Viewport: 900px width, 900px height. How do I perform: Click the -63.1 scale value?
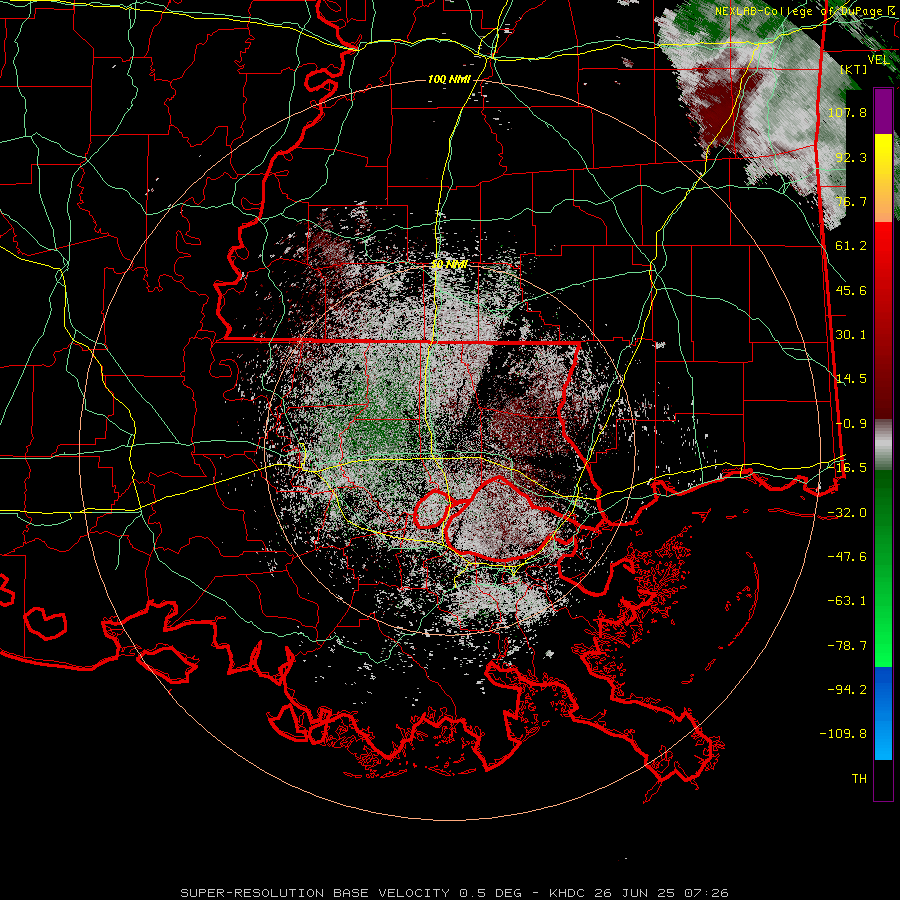(847, 601)
